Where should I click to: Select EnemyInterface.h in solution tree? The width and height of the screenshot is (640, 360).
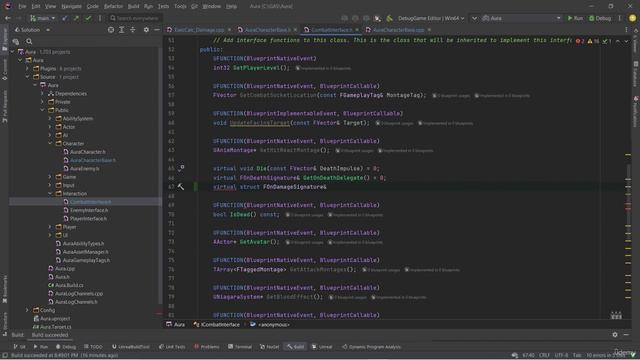click(x=89, y=210)
